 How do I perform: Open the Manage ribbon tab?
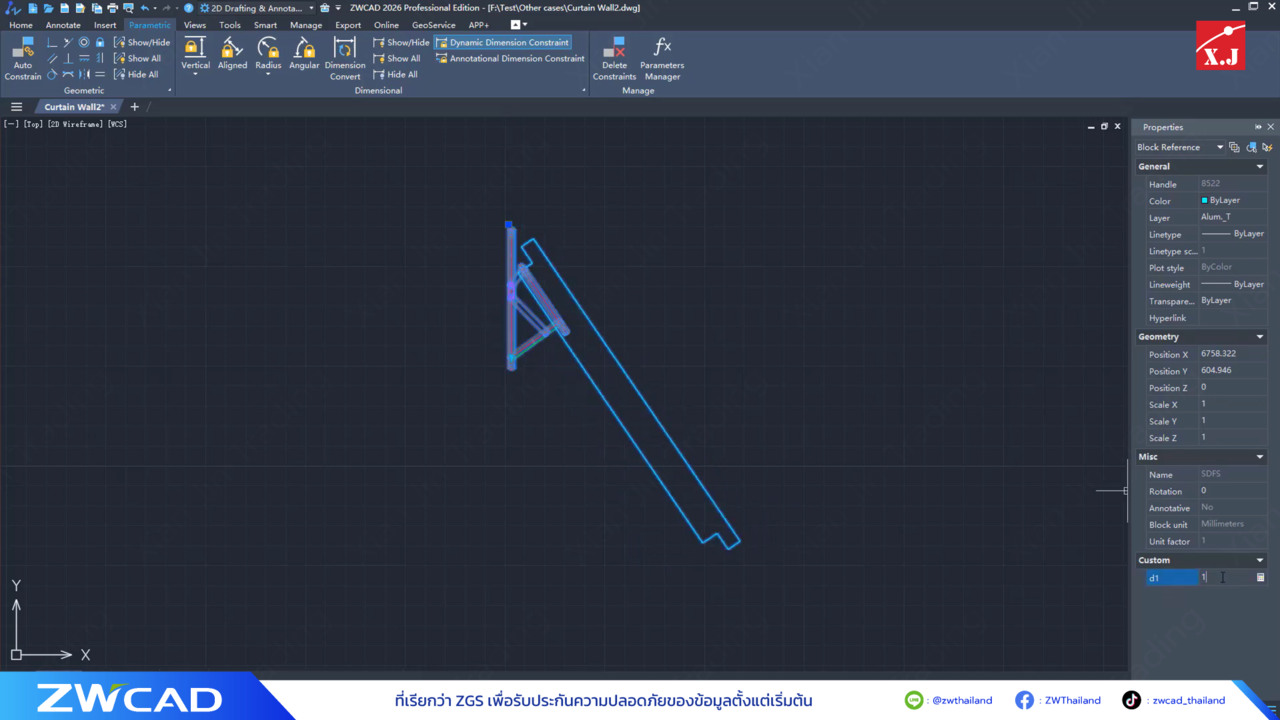tap(306, 25)
